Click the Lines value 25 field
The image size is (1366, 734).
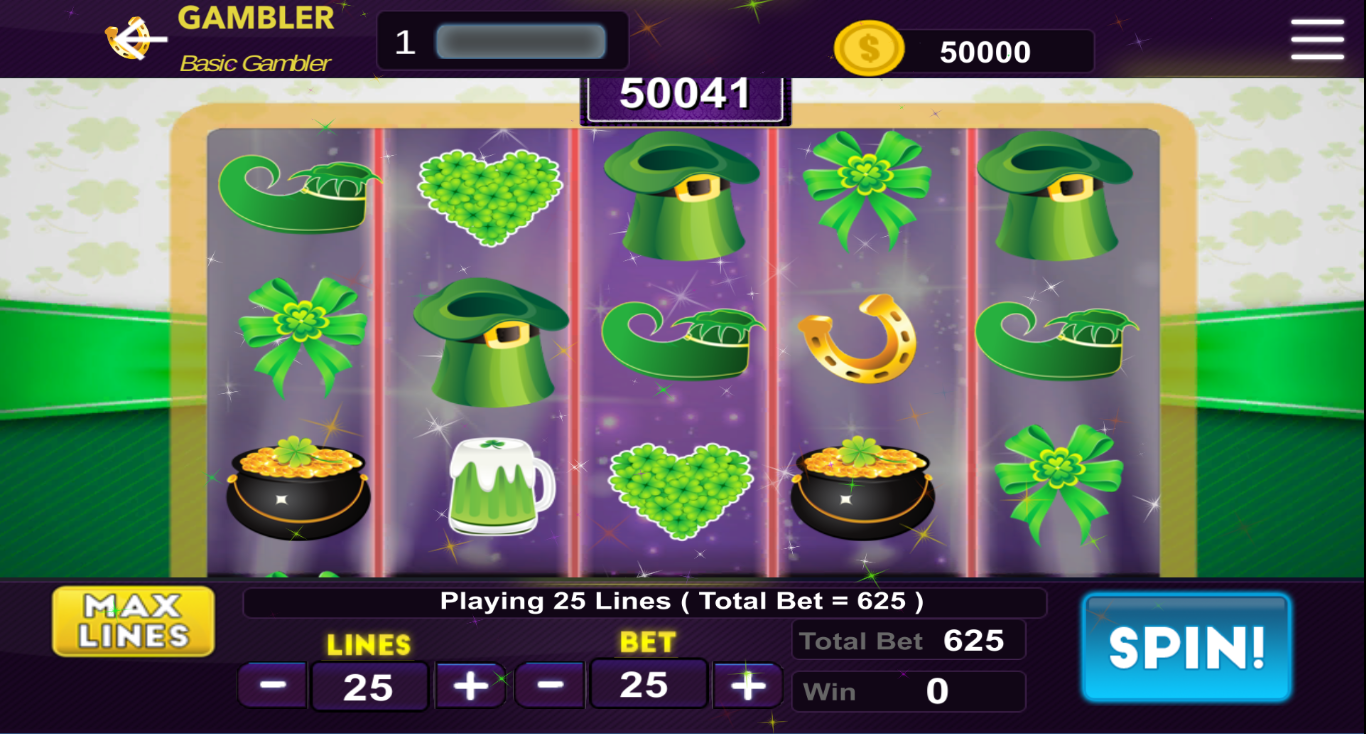[369, 687]
